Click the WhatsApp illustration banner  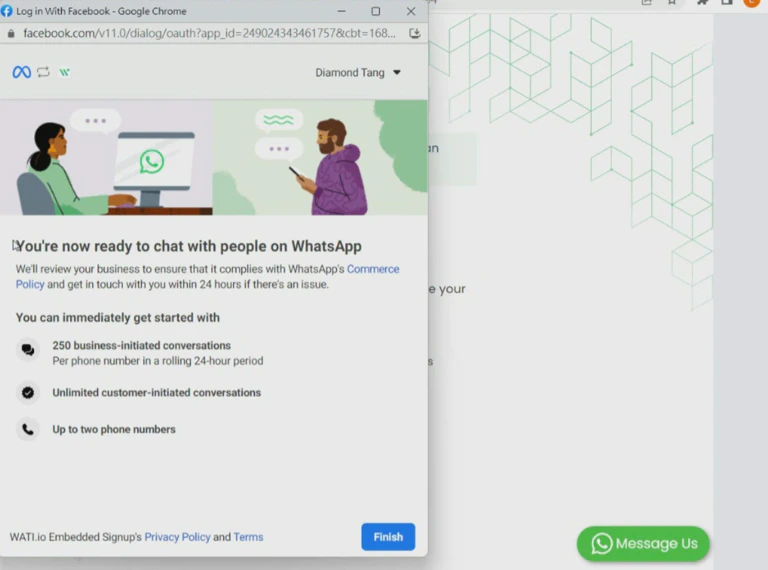(214, 157)
